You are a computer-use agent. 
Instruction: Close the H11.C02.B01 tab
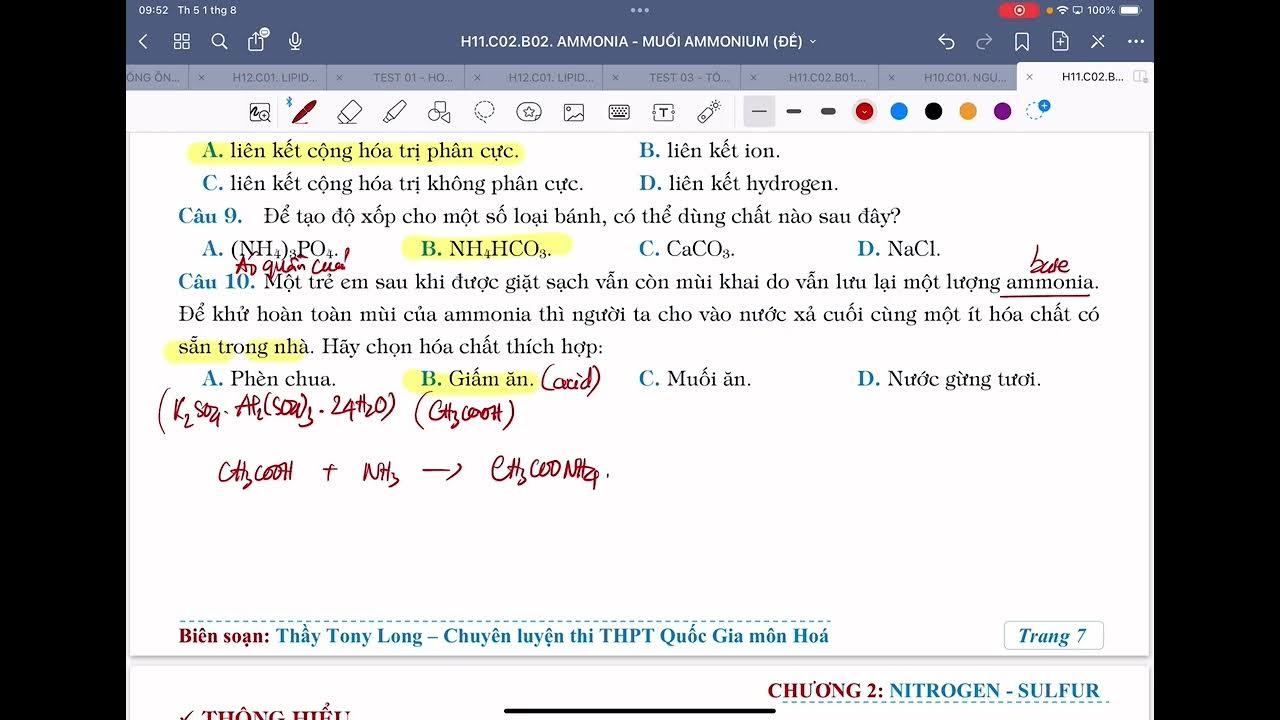pos(753,77)
